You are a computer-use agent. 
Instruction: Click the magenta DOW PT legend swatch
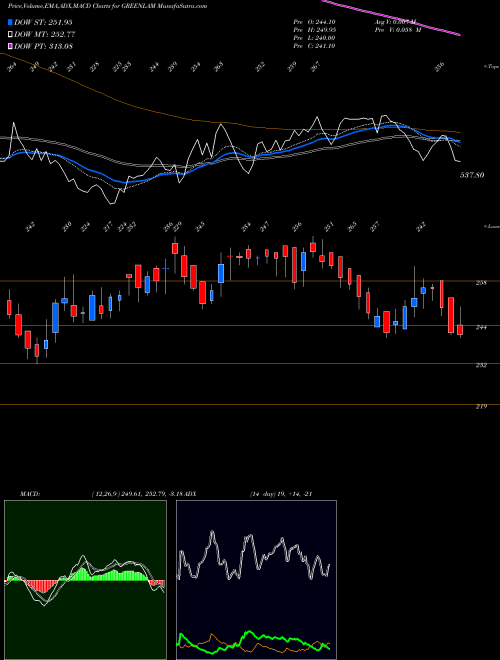click(x=11, y=46)
